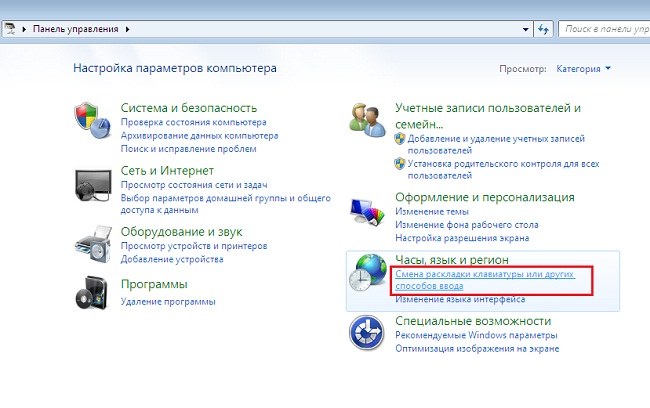Image resolution: width=650 pixels, height=408 pixels.
Task: Click shield beside Установка родительского контроля
Action: (400, 163)
